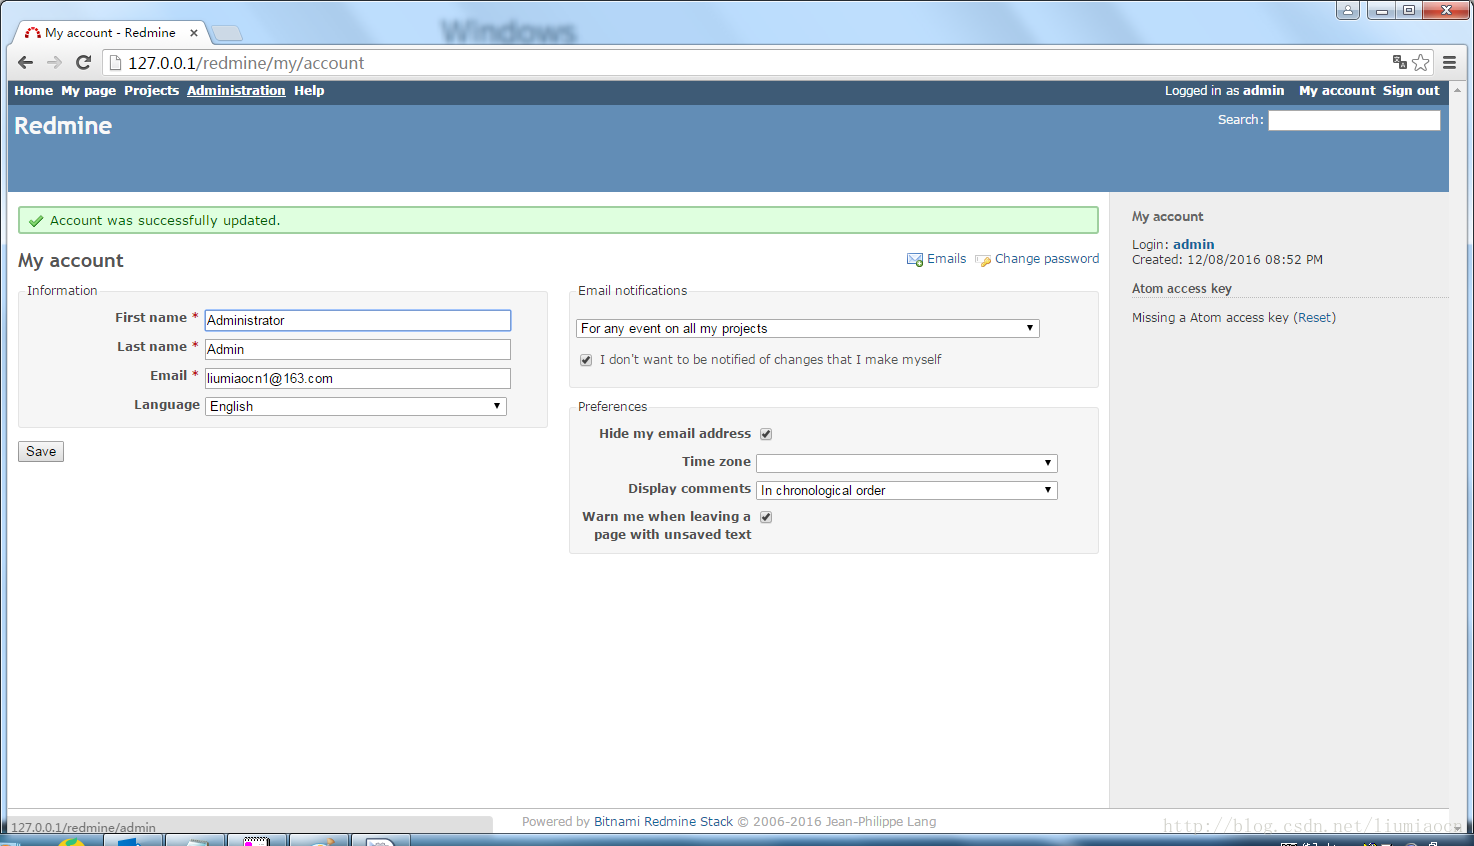Open Bitnami Redmine Stack footer link

pyautogui.click(x=663, y=822)
